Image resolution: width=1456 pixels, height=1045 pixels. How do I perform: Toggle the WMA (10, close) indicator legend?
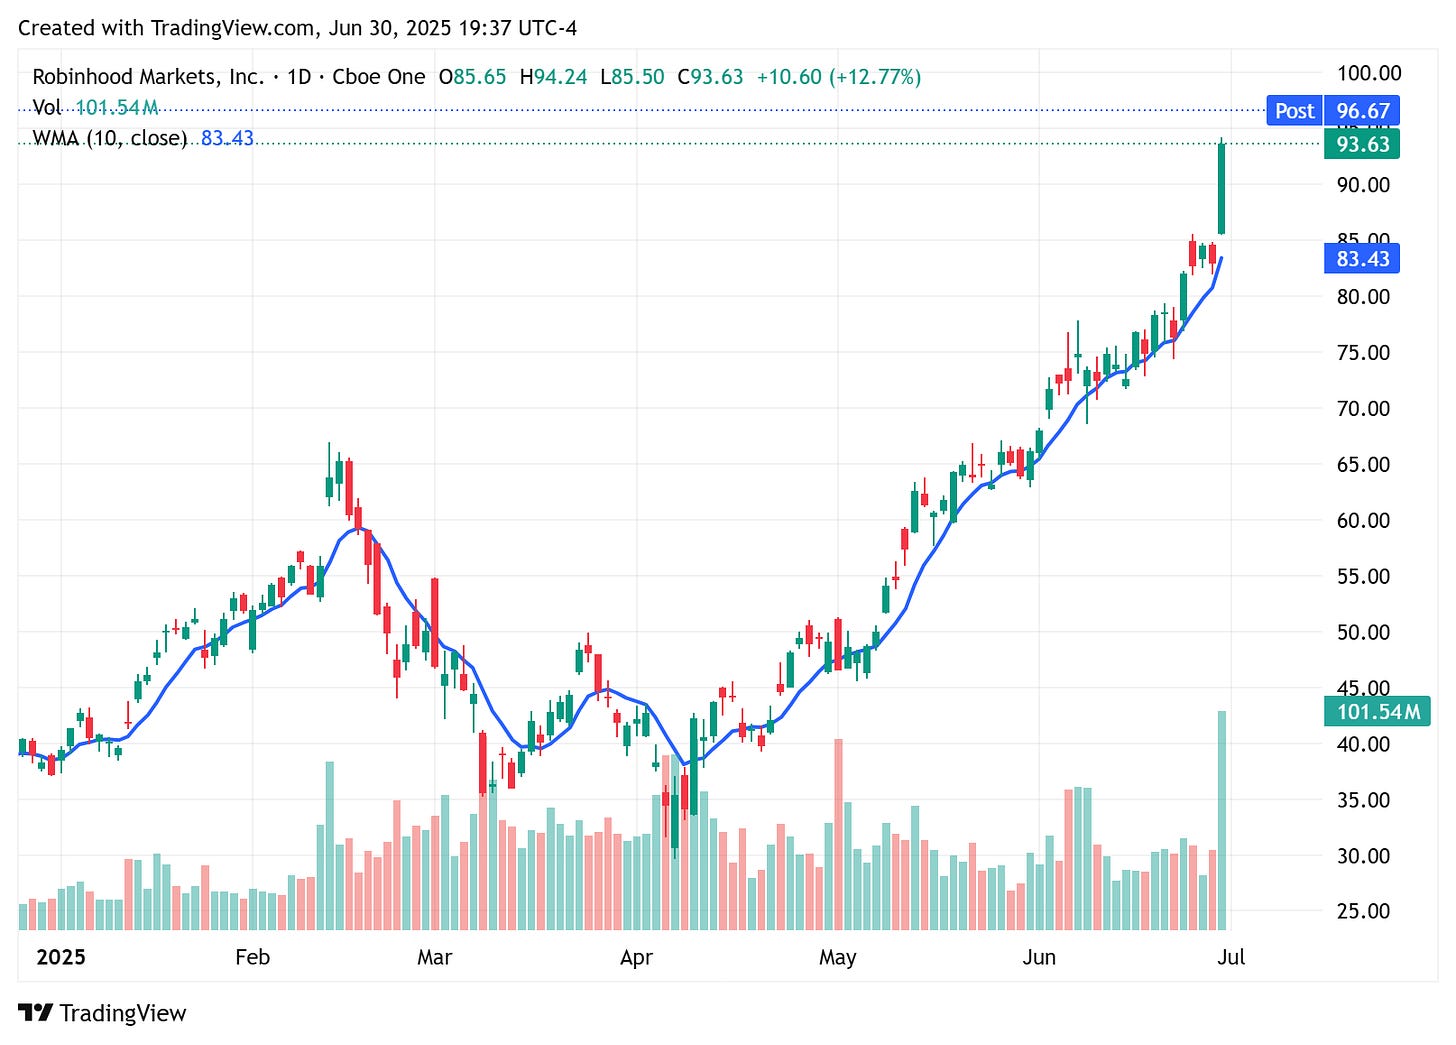(110, 139)
